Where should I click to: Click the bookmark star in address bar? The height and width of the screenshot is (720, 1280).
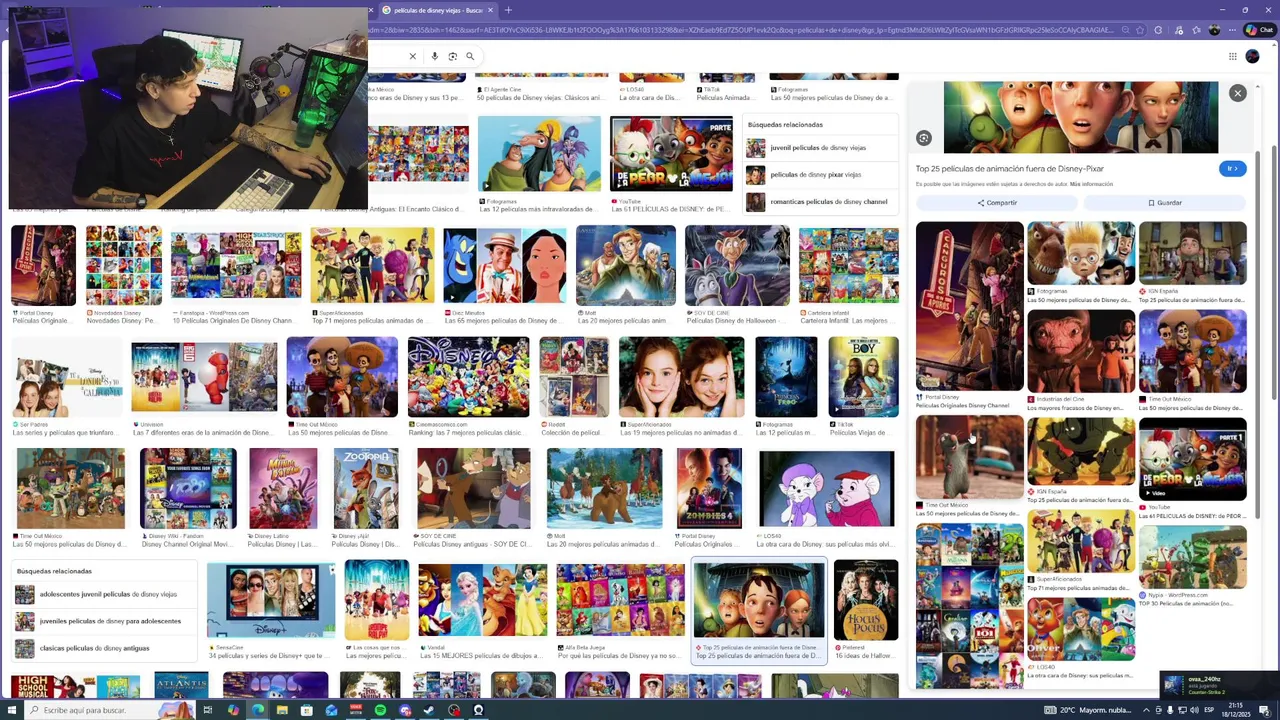point(1139,30)
